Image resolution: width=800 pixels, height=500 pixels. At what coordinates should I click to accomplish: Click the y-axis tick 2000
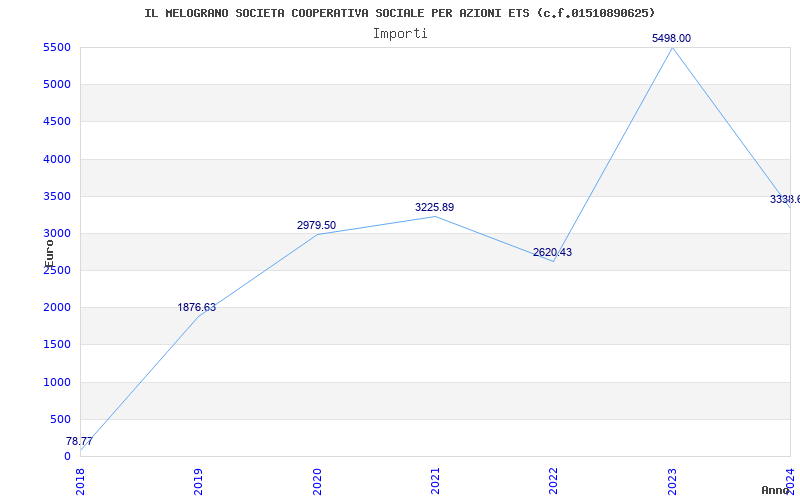[x=57, y=308]
